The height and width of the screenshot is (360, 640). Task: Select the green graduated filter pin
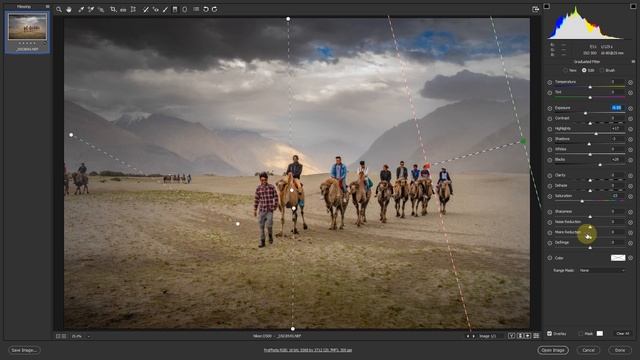(523, 141)
